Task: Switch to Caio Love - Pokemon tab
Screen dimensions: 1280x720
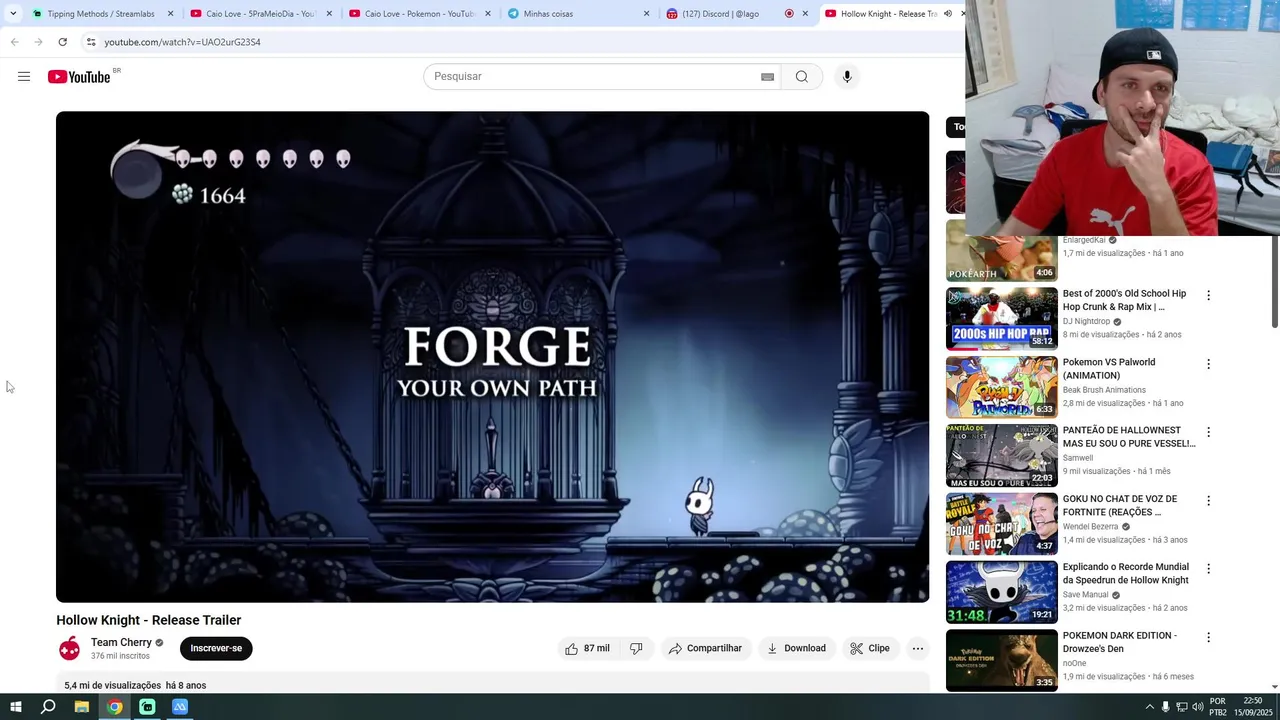Action: point(419,14)
